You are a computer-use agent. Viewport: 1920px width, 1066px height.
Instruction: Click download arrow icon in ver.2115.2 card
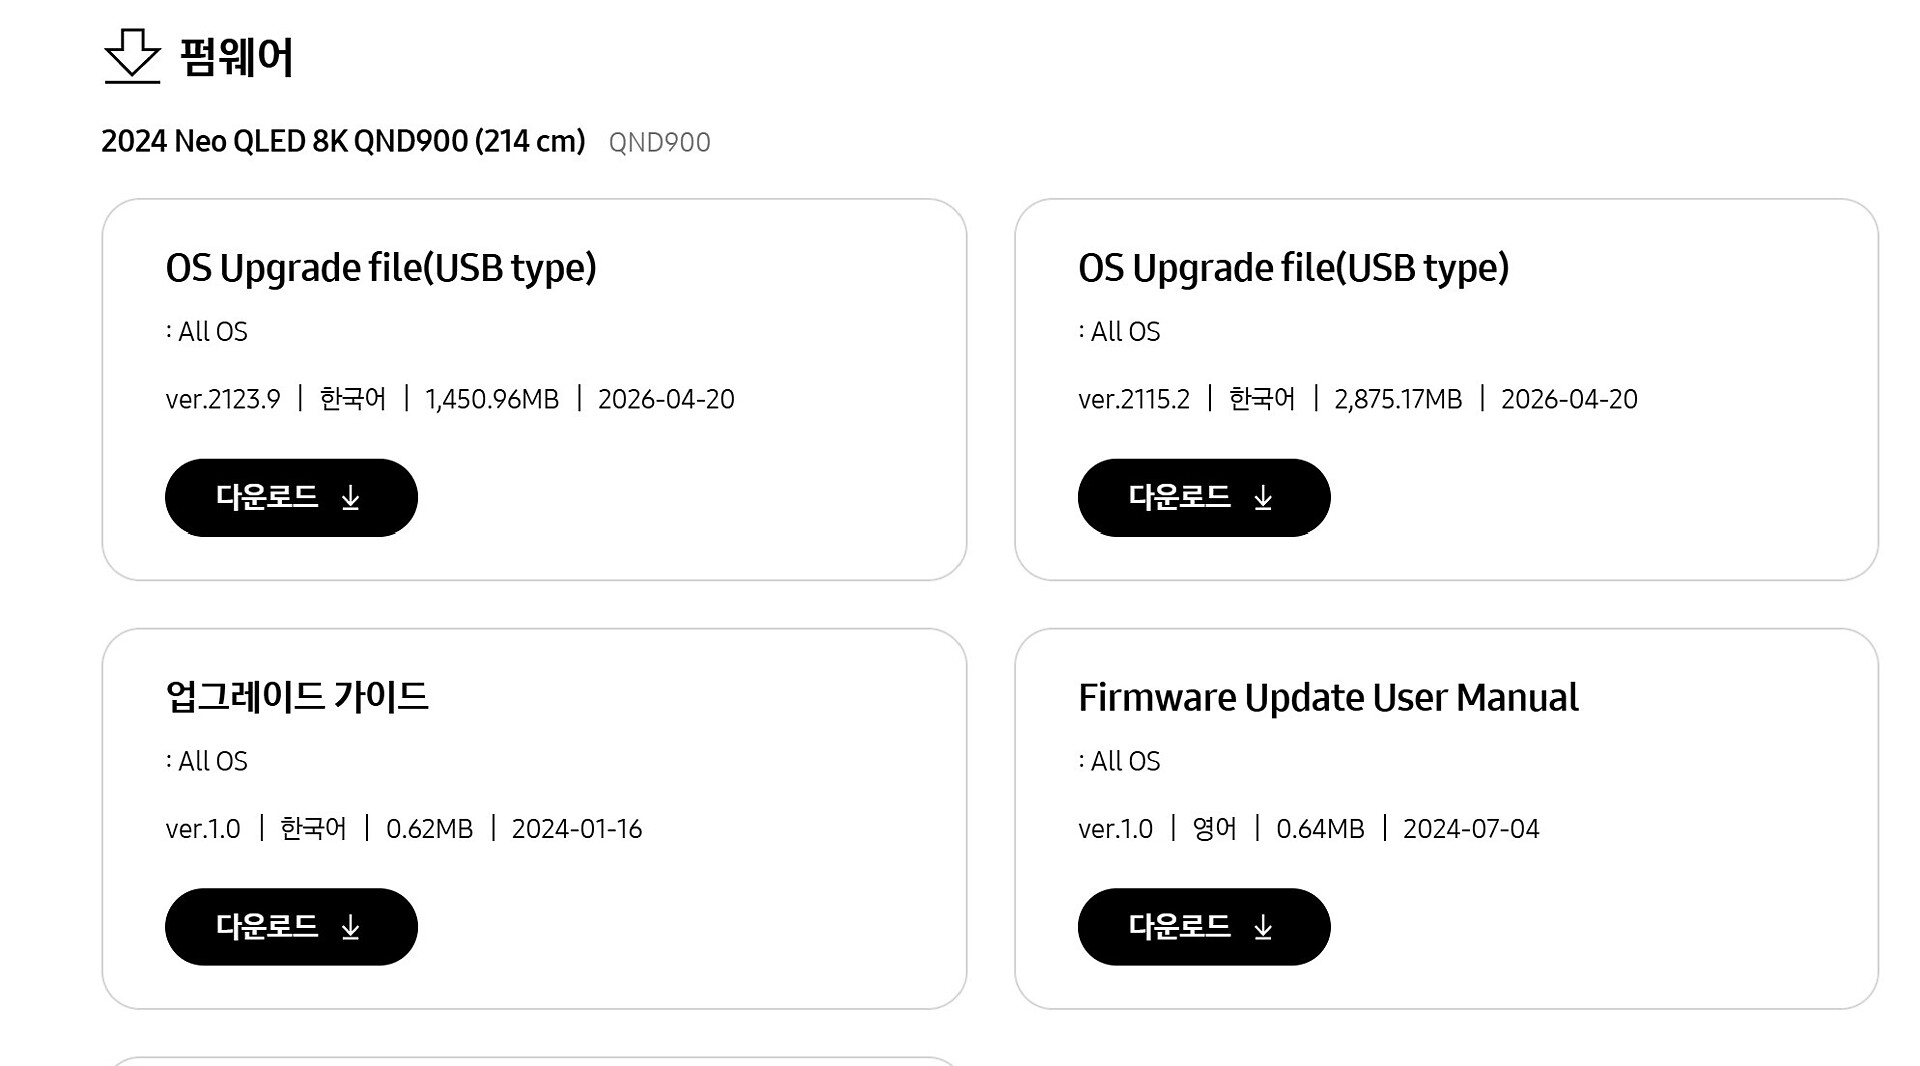(x=1263, y=498)
